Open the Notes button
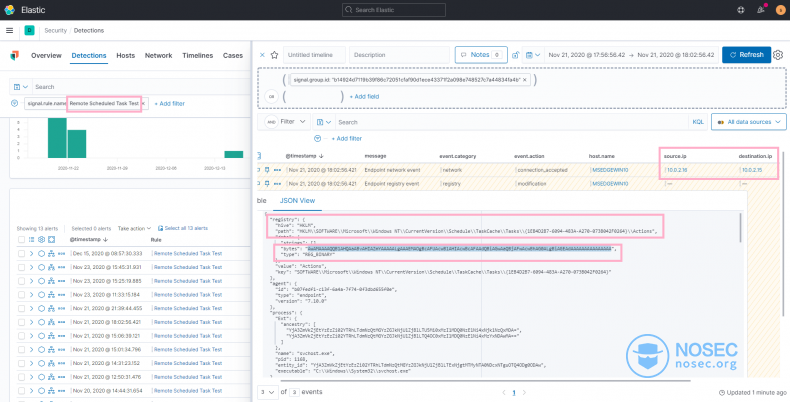This screenshot has width=790, height=402. point(481,55)
